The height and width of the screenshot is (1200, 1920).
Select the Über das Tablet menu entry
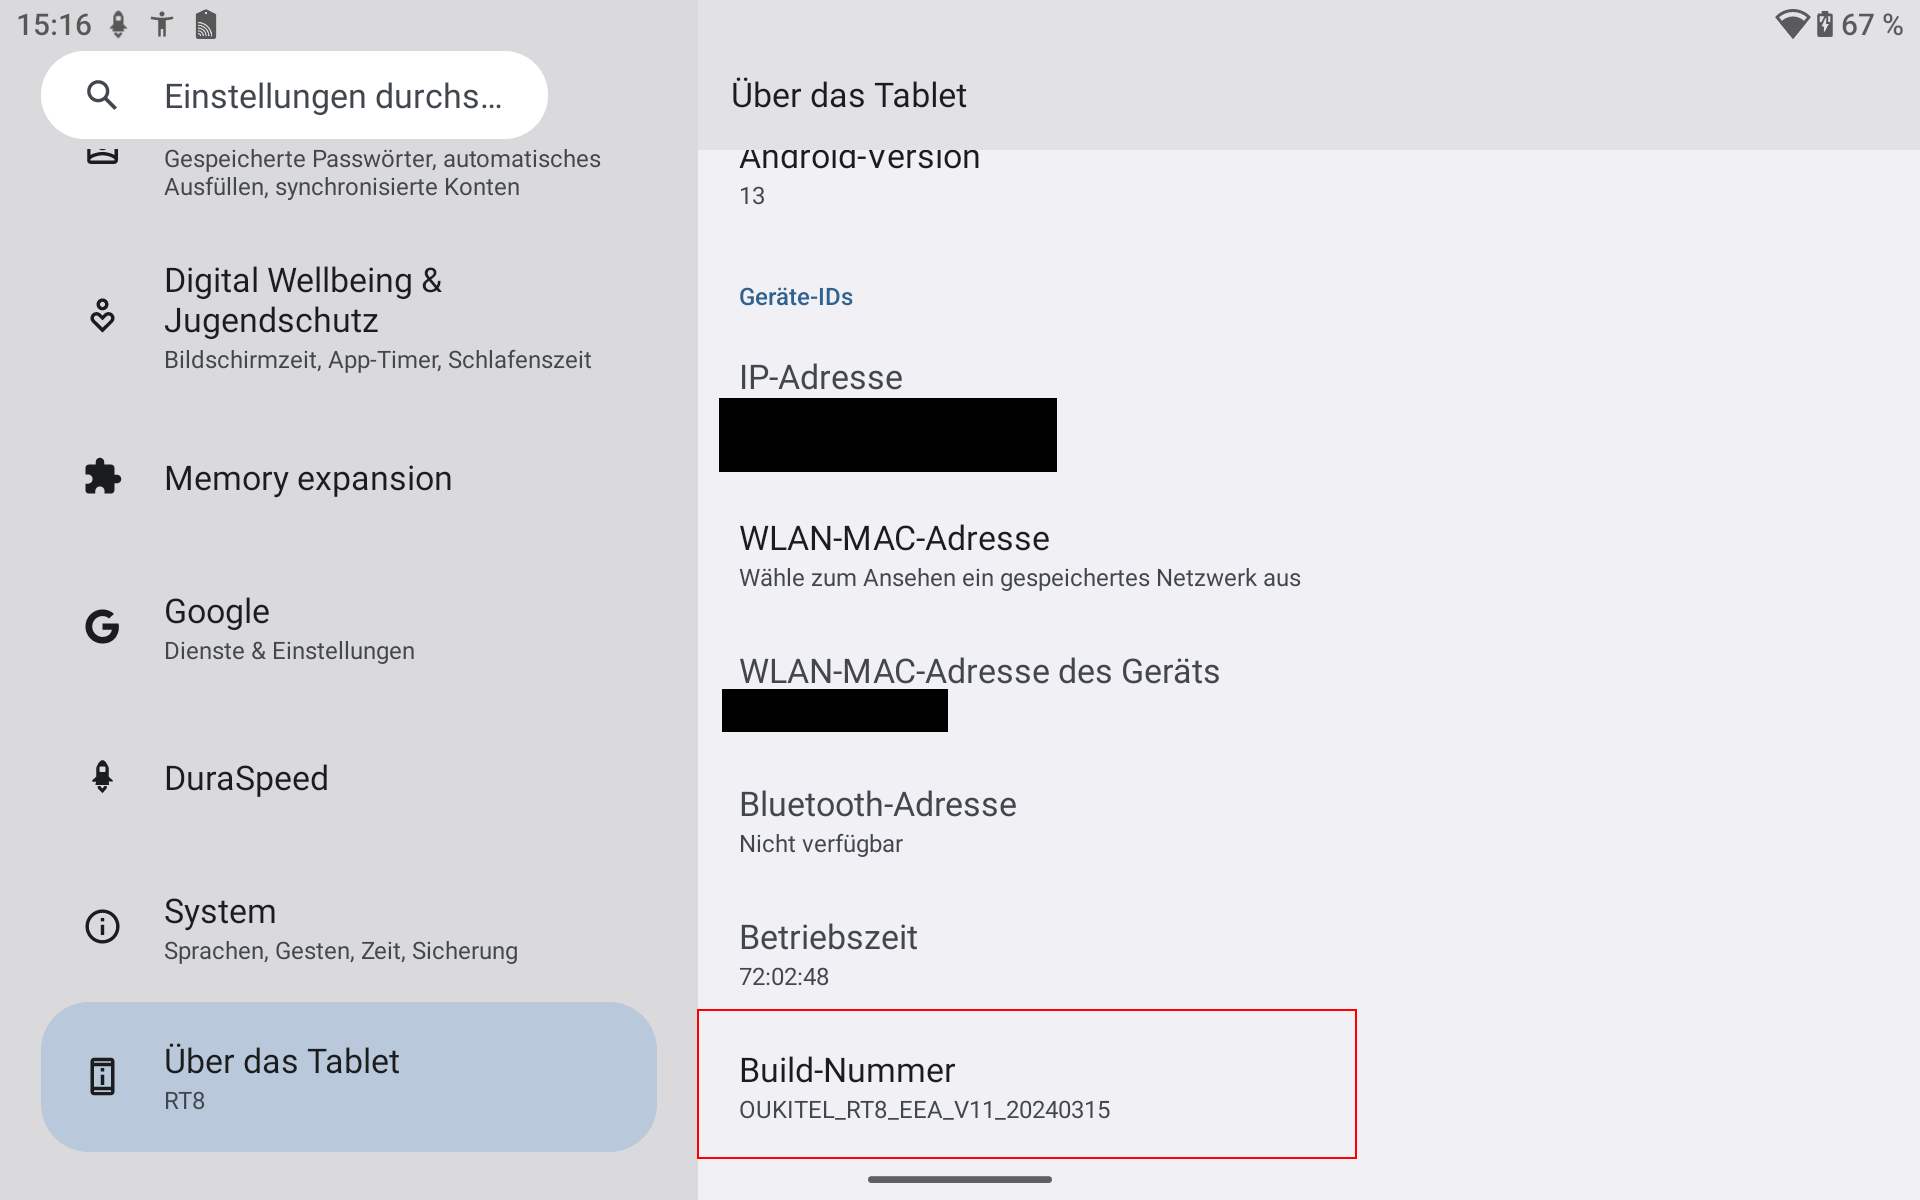(x=348, y=1077)
